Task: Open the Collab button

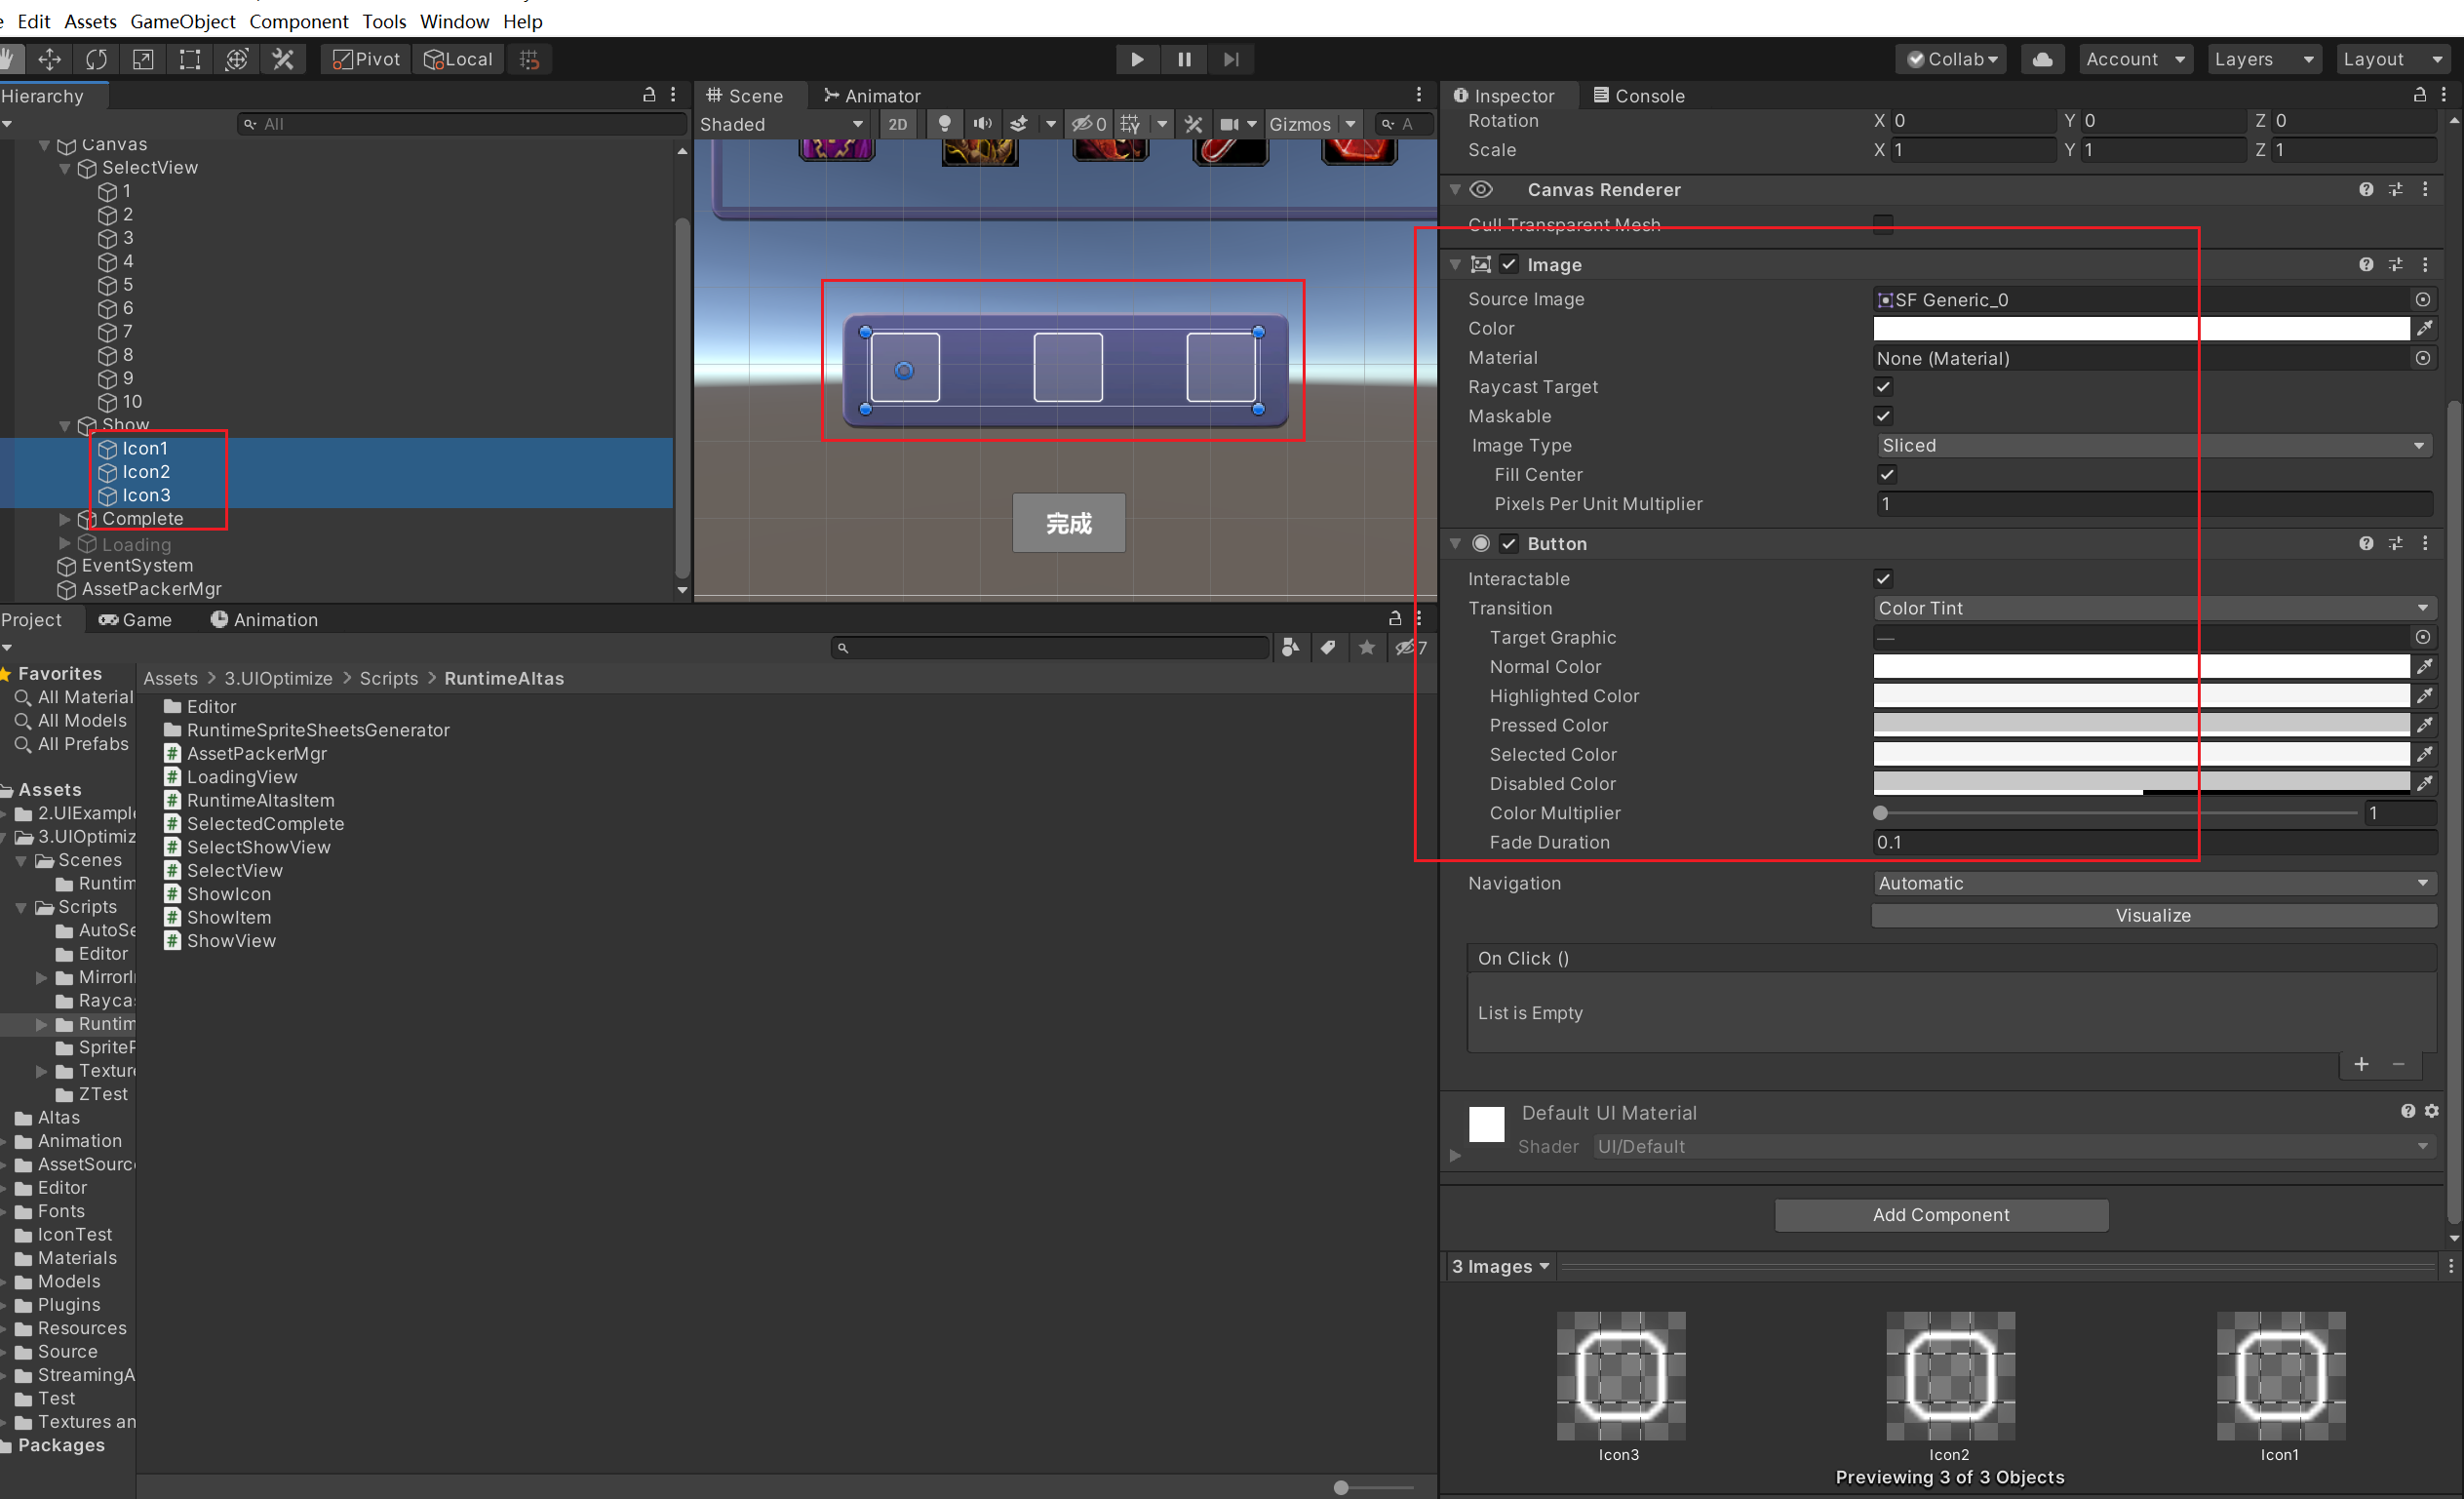Action: [1950, 59]
